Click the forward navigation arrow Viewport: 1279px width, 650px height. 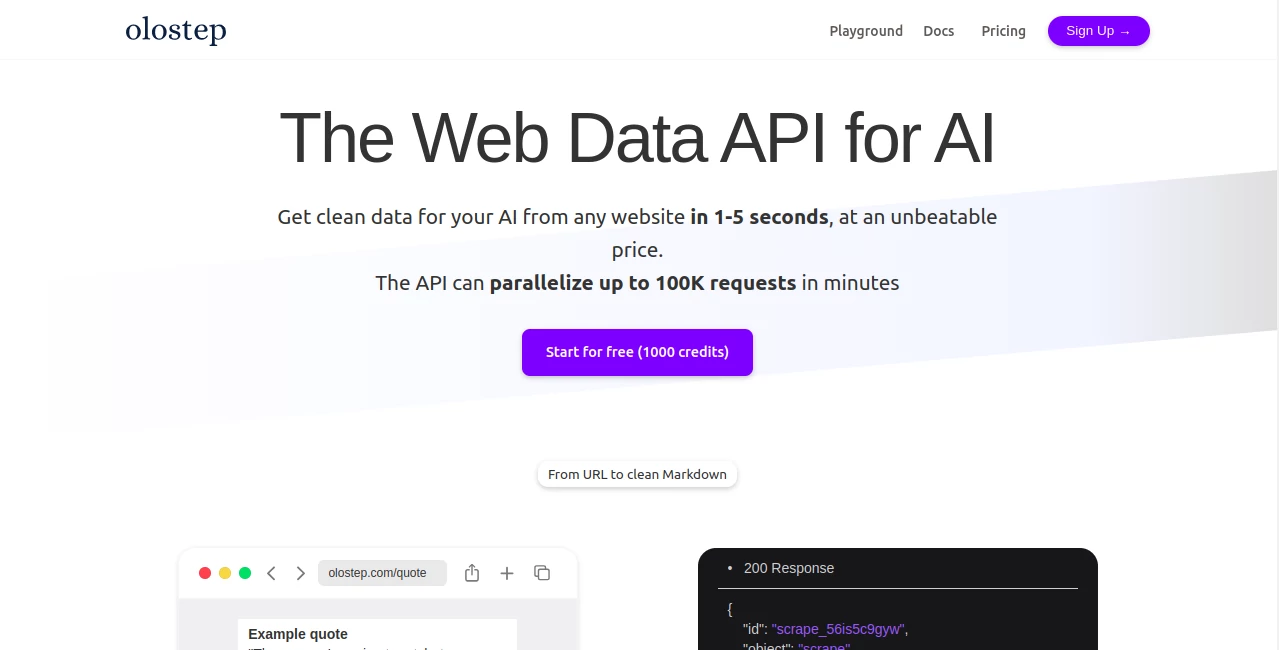click(300, 573)
